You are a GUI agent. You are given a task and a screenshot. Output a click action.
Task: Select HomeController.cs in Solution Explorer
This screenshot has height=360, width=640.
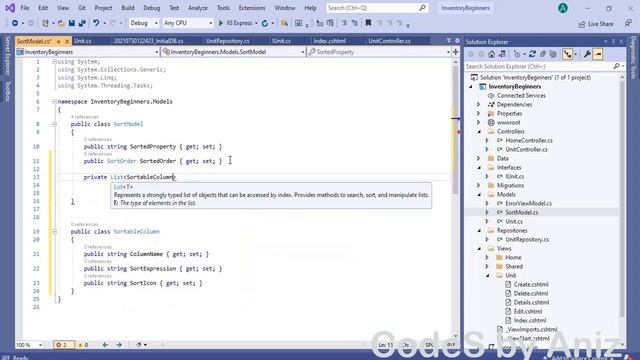click(529, 140)
